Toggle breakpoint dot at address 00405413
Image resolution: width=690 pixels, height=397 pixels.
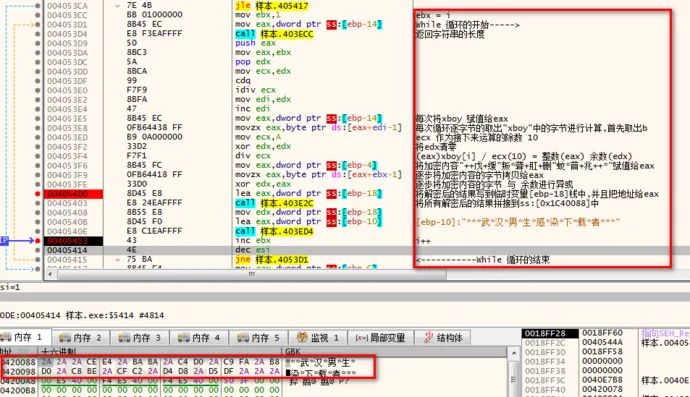coord(38,241)
